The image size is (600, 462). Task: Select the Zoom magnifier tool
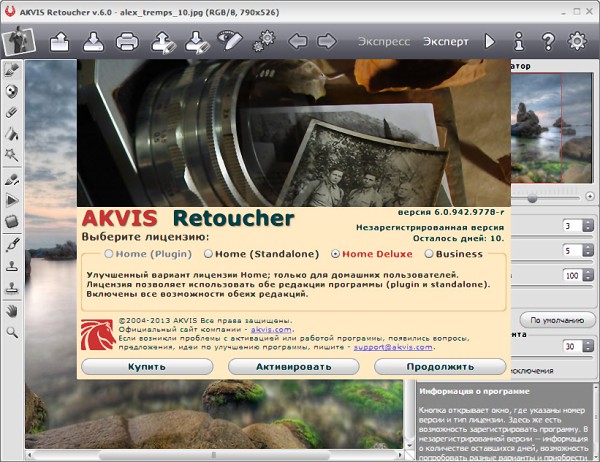coord(12,332)
